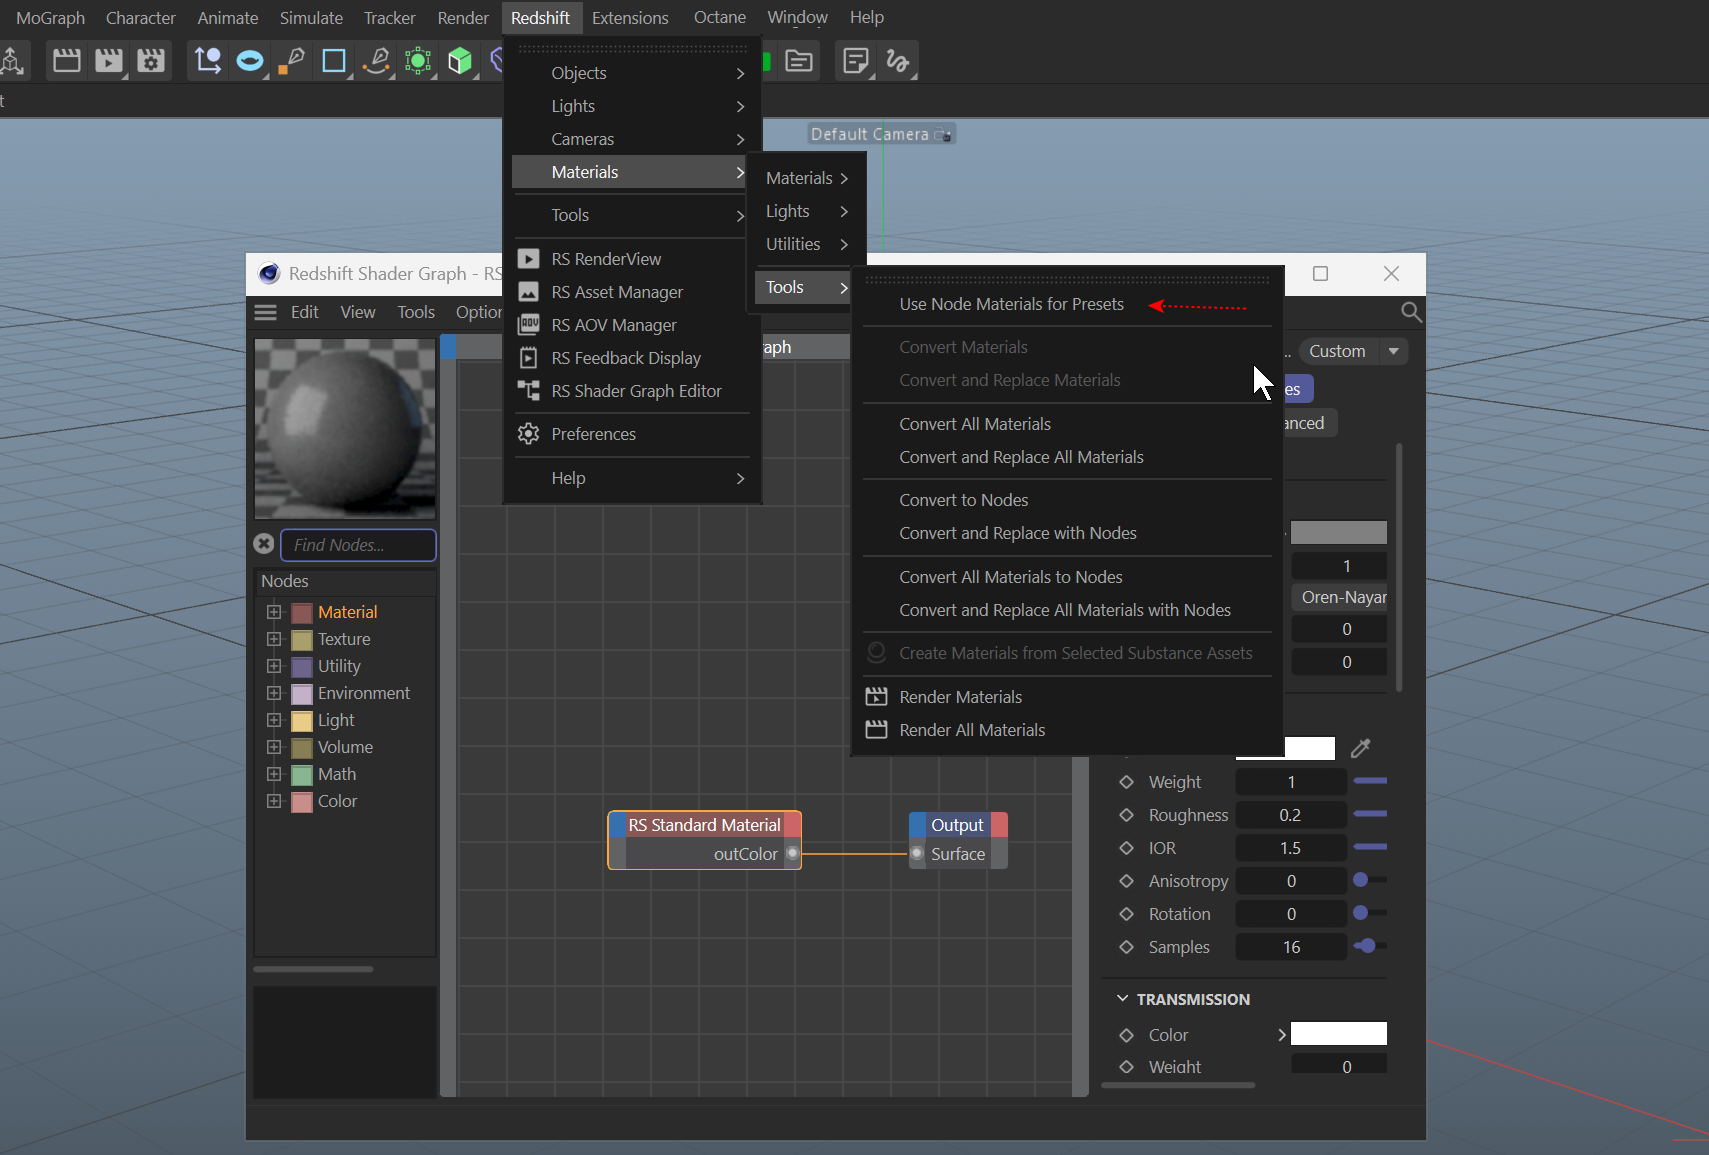Screen dimensions: 1709x1155
Task: Click the Find Nodes search field
Action: [x=358, y=545]
